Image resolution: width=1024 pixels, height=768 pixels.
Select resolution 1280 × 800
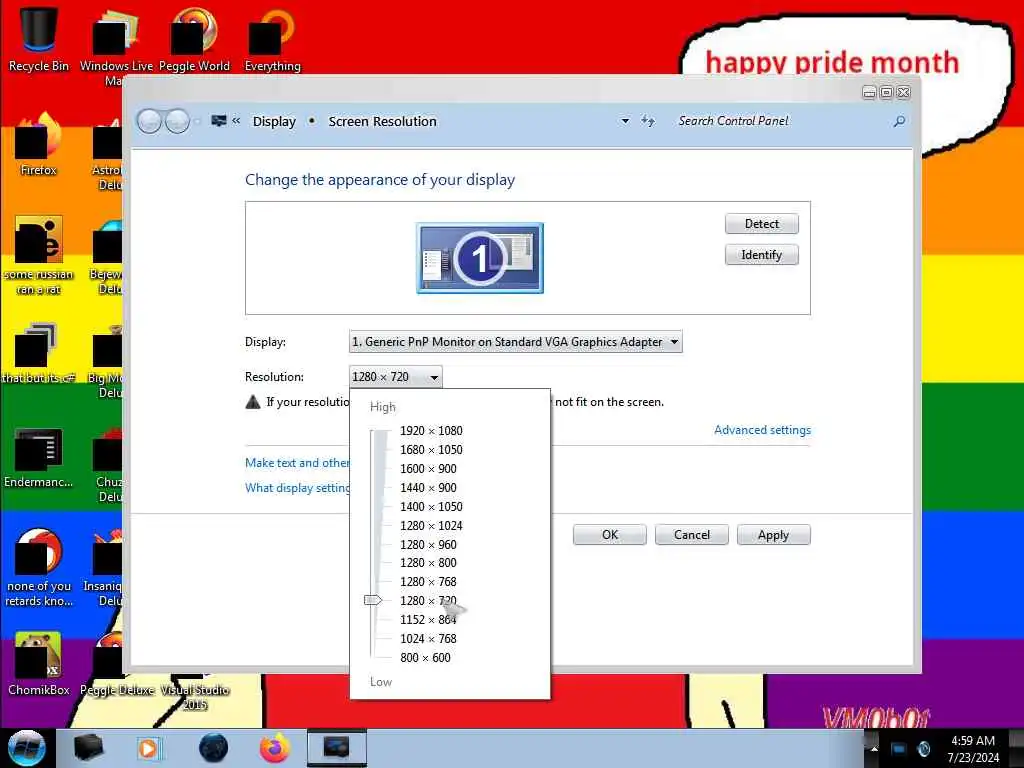point(428,562)
